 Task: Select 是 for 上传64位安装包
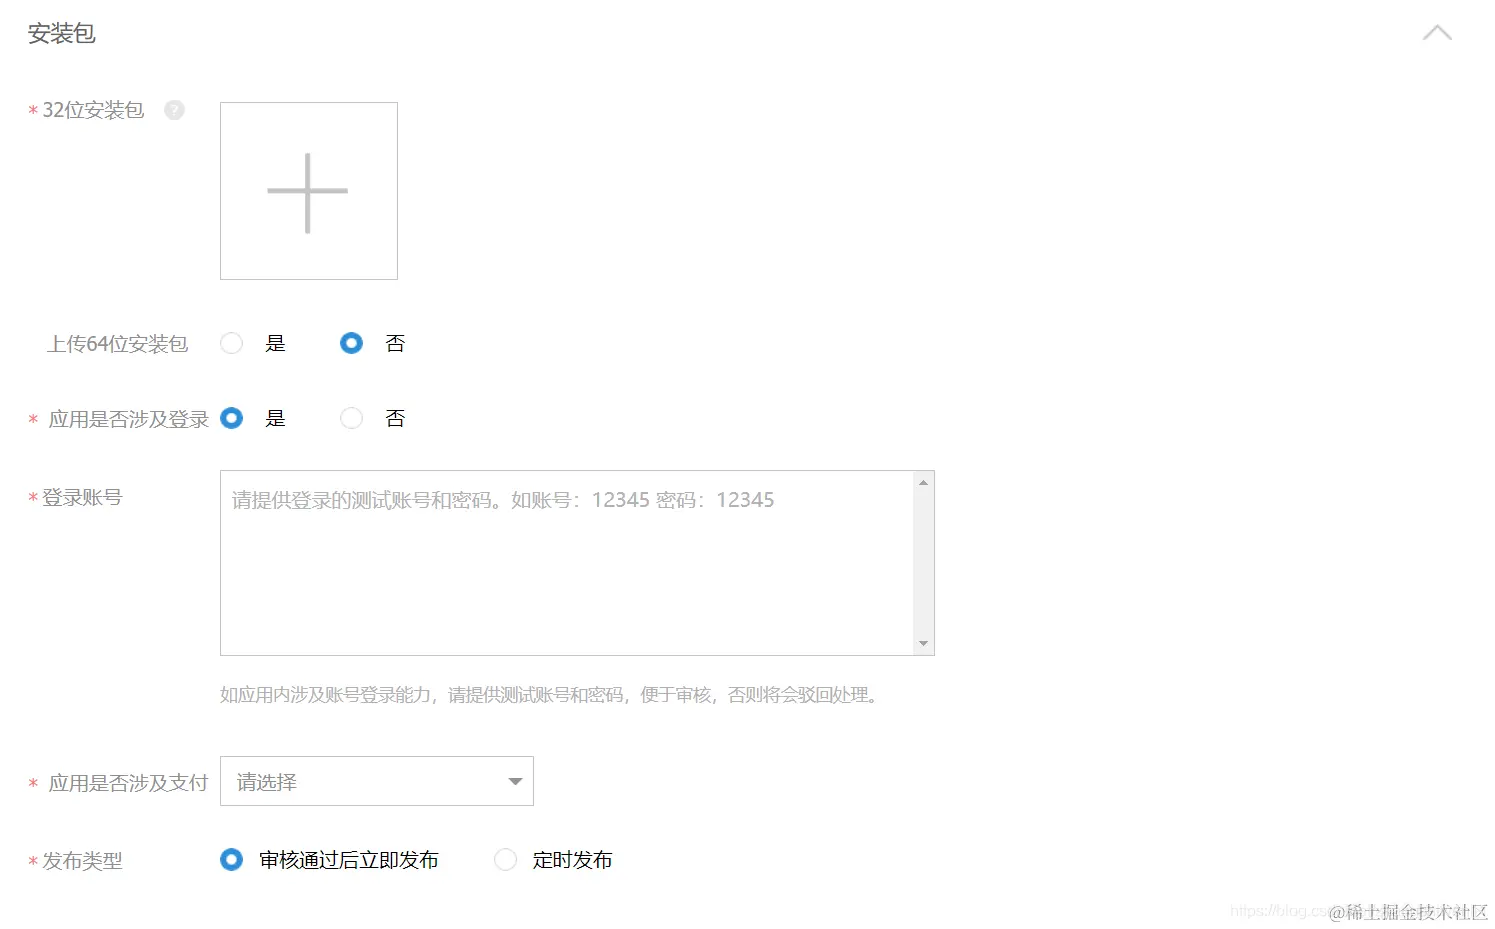[x=231, y=343]
